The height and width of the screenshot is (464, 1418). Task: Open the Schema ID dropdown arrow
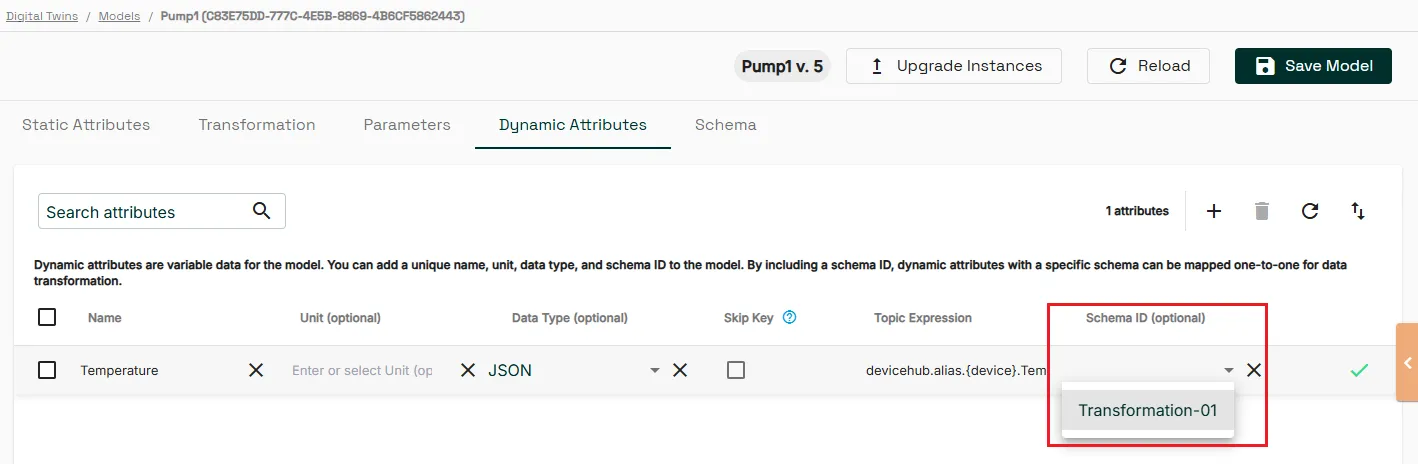pos(1228,370)
